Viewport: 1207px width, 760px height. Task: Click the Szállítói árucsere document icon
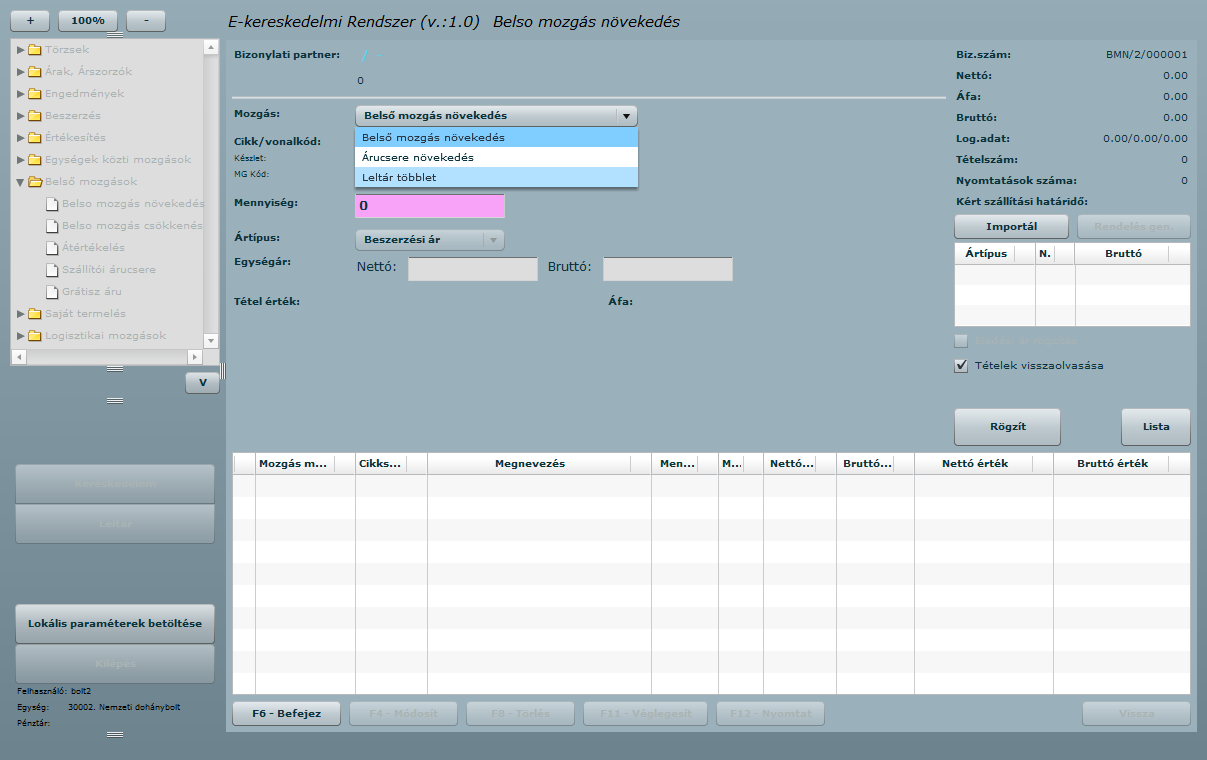(x=53, y=269)
